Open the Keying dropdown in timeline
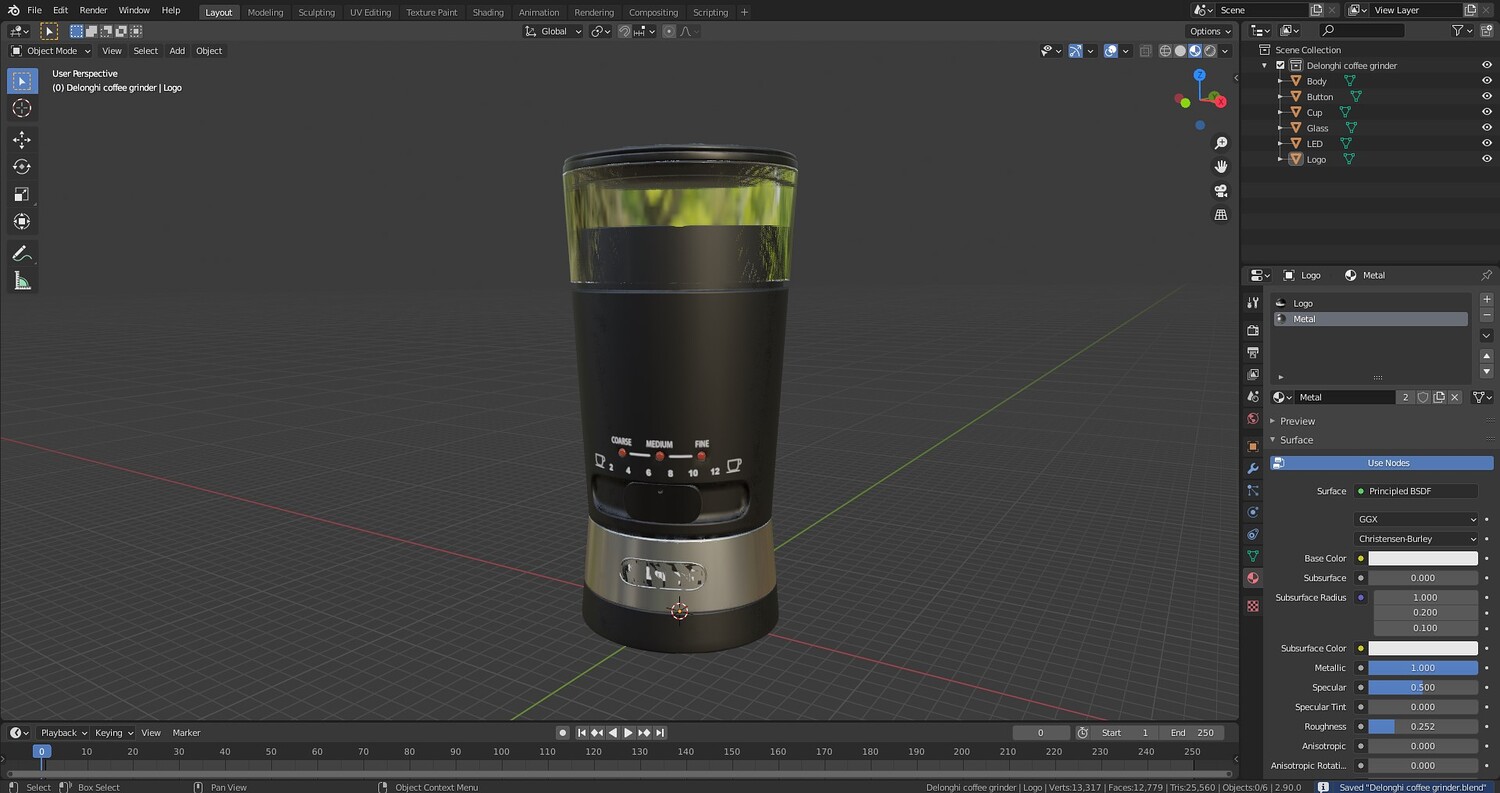The width and height of the screenshot is (1500, 793). [113, 733]
